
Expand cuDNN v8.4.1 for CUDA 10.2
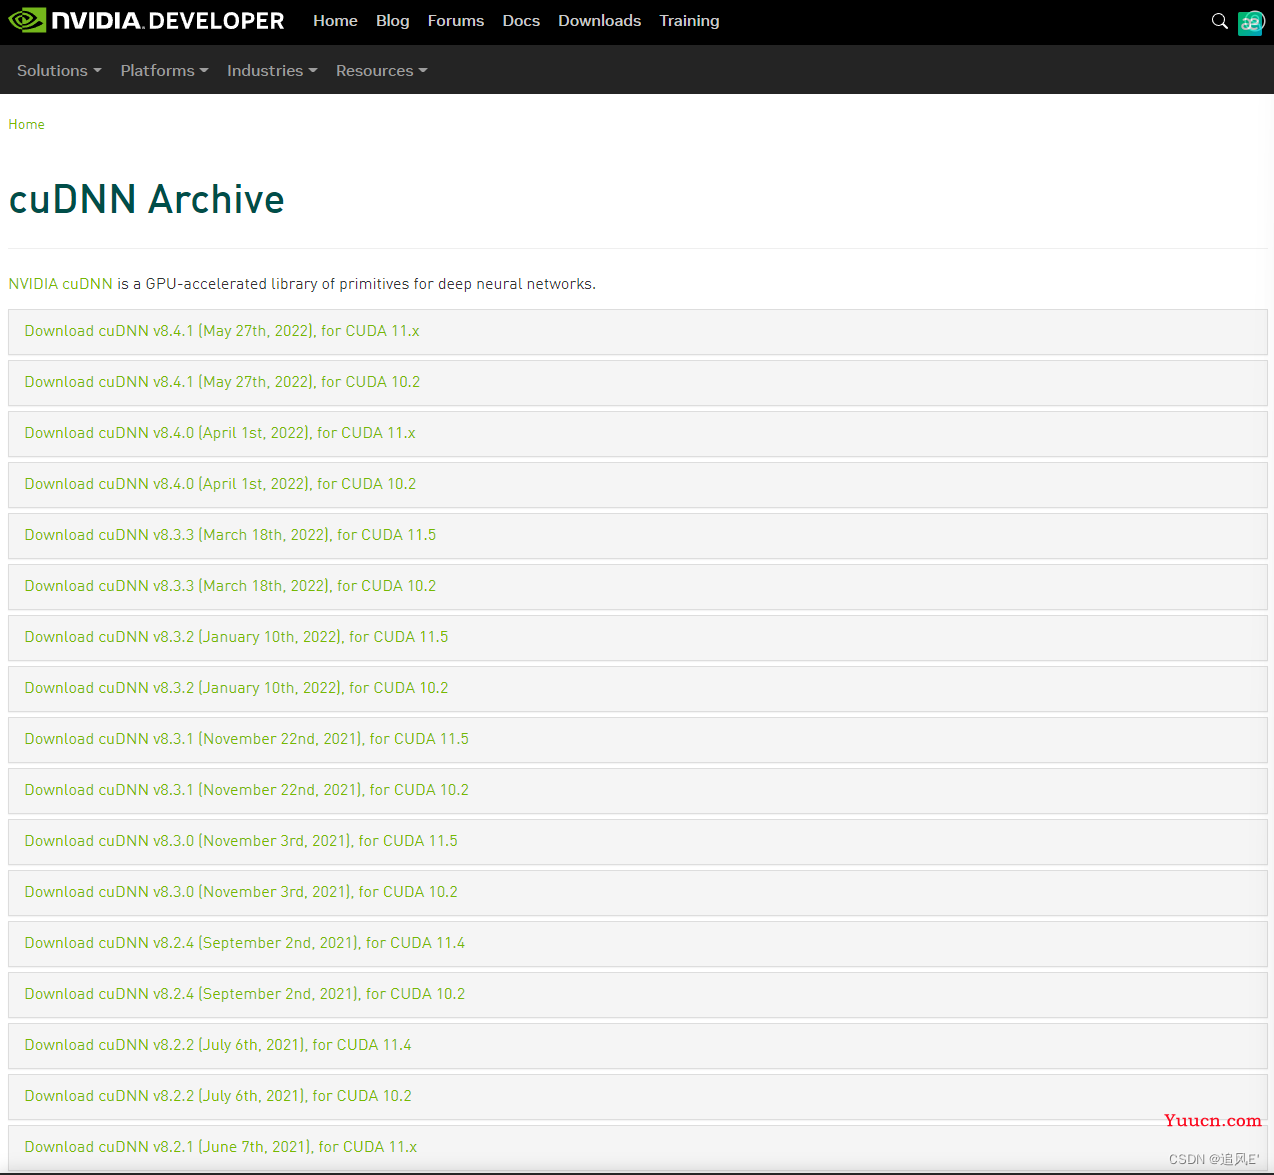pyautogui.click(x=637, y=383)
